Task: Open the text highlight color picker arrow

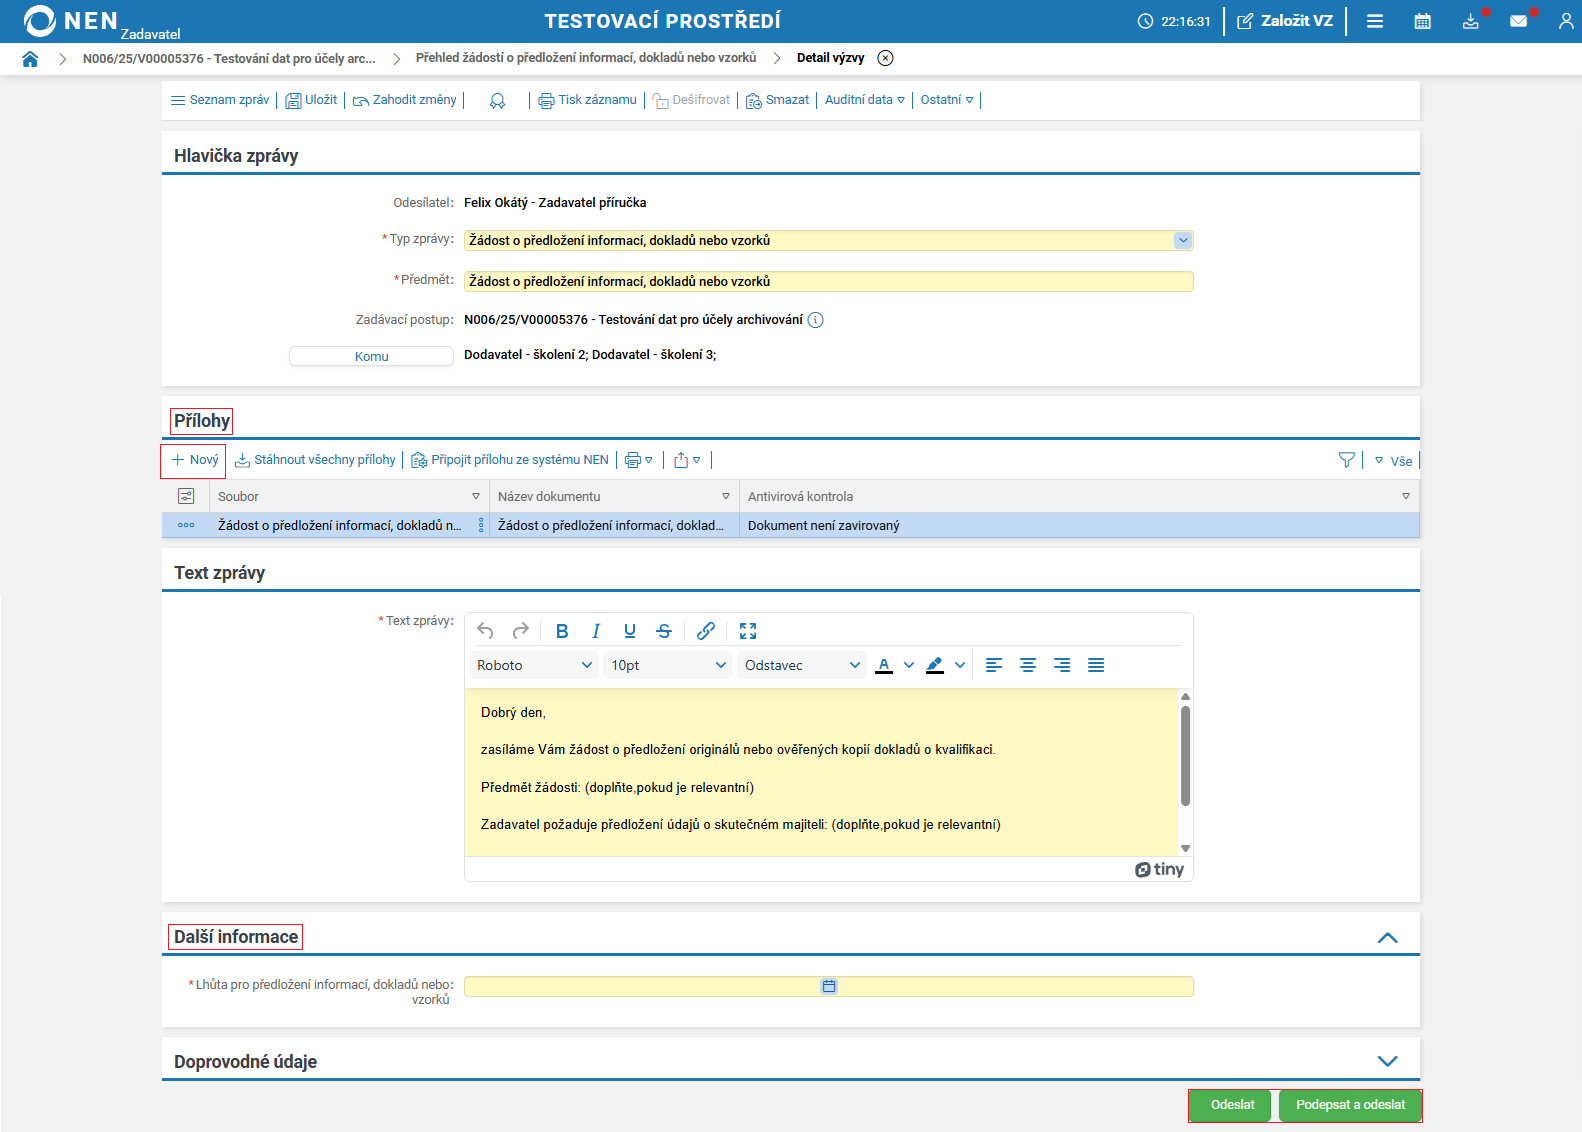Action: pos(960,666)
